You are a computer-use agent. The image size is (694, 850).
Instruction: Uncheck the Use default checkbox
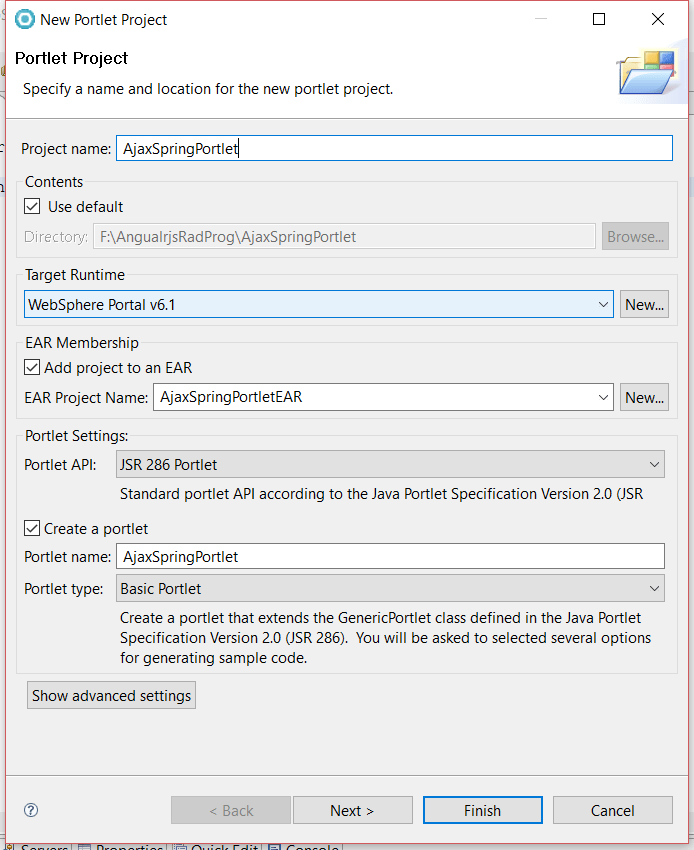point(33,206)
